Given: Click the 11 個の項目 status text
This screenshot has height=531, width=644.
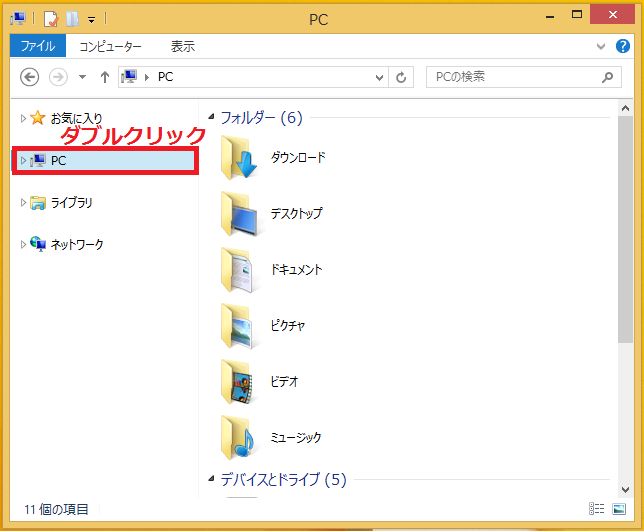Looking at the screenshot, I should (x=56, y=510).
